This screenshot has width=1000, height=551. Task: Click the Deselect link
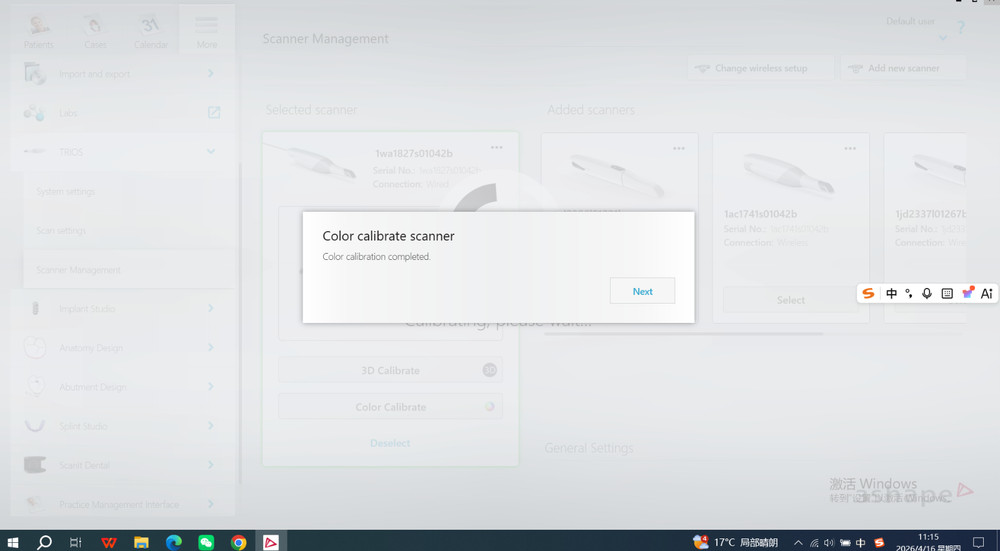tap(390, 443)
